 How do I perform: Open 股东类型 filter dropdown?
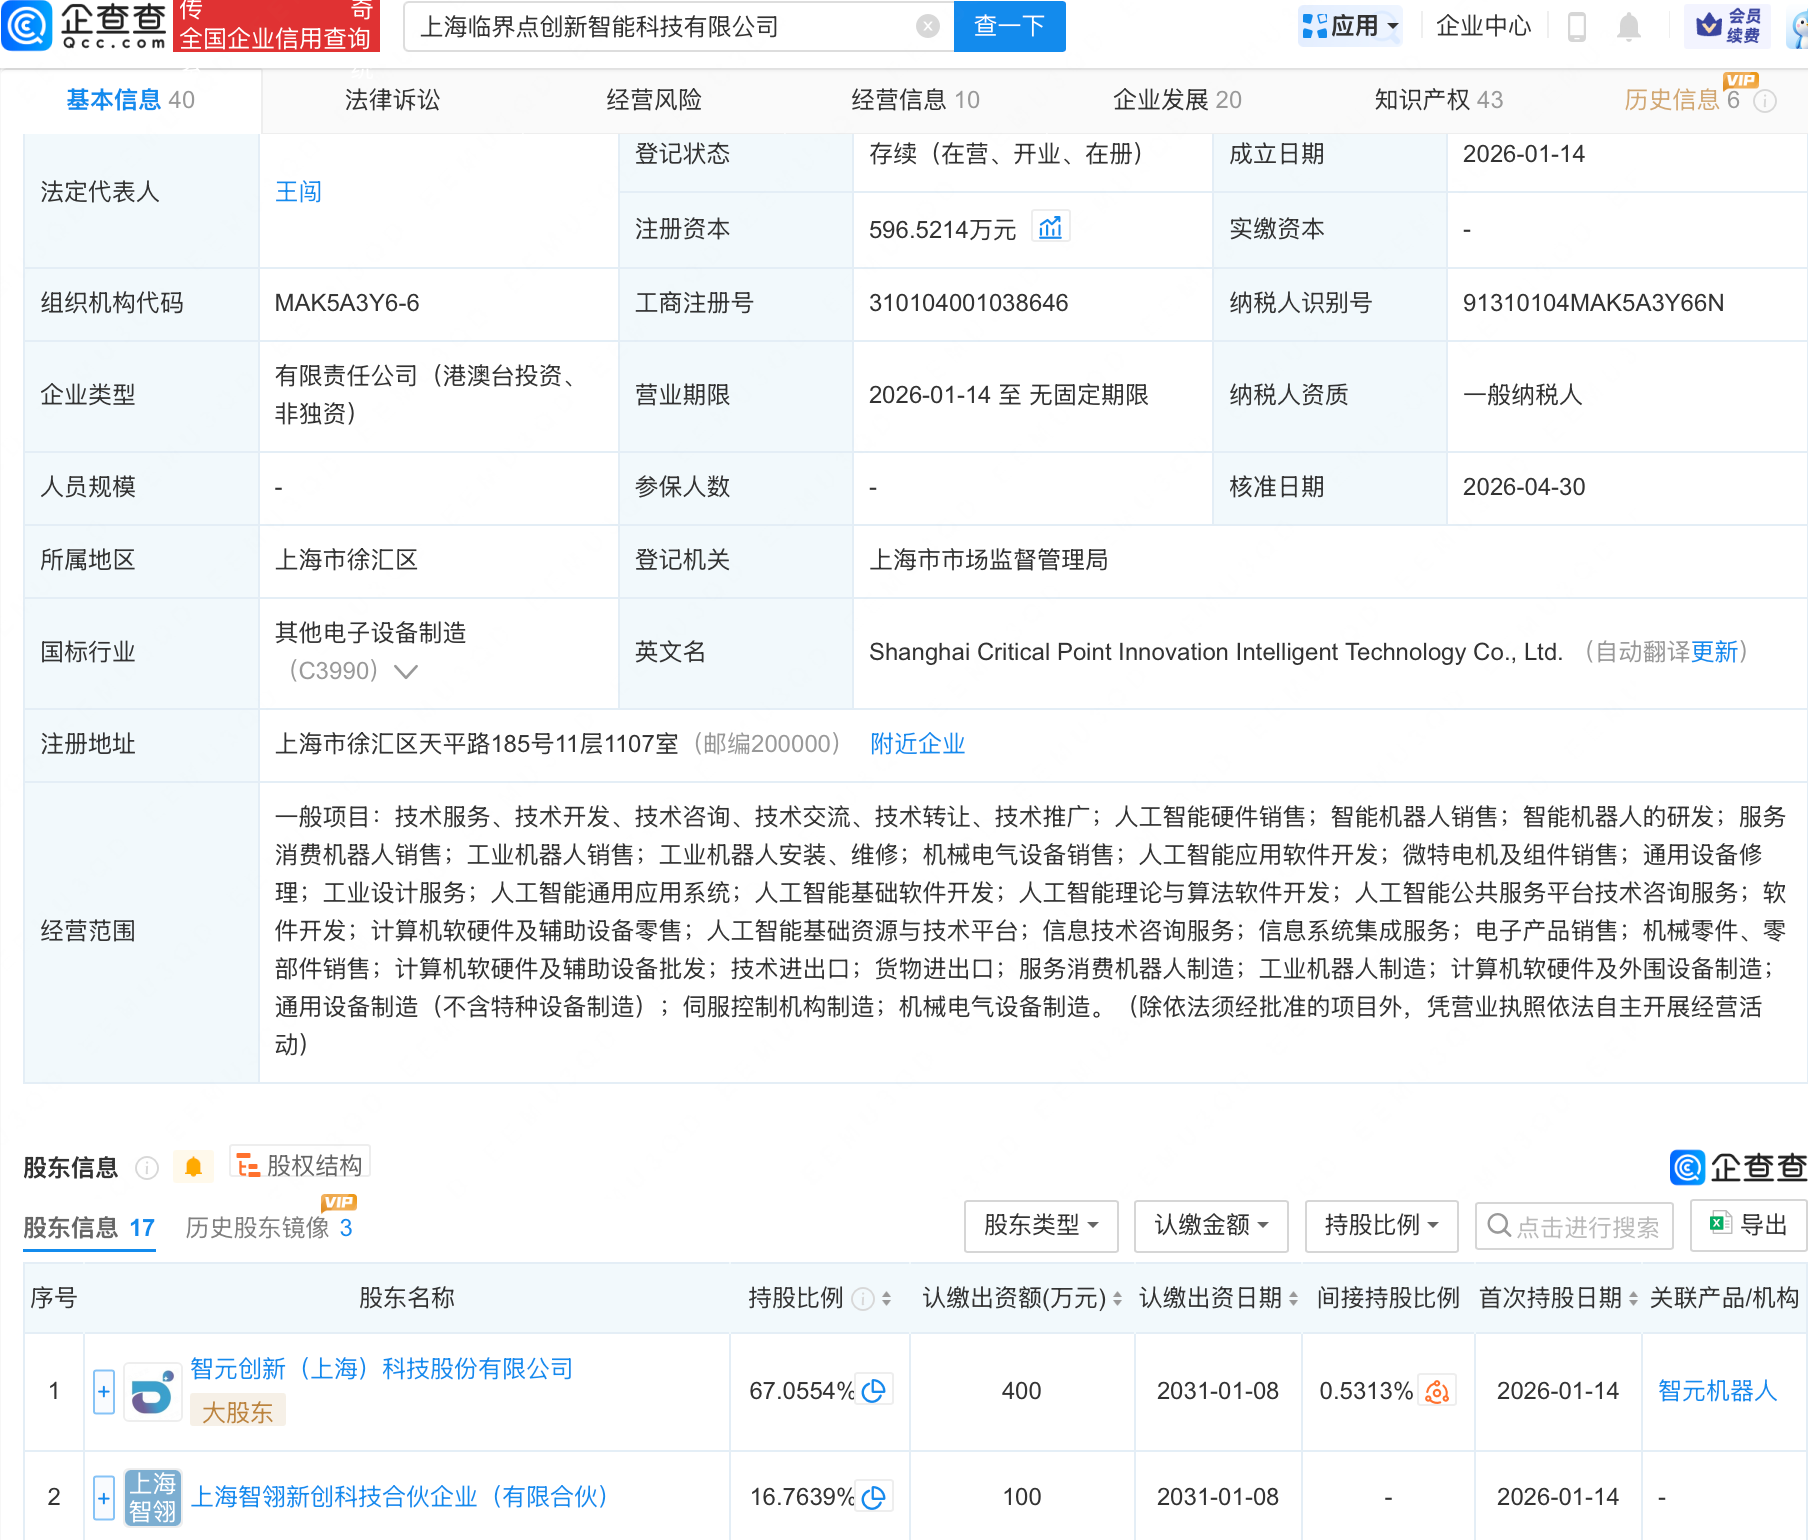pos(1041,1226)
